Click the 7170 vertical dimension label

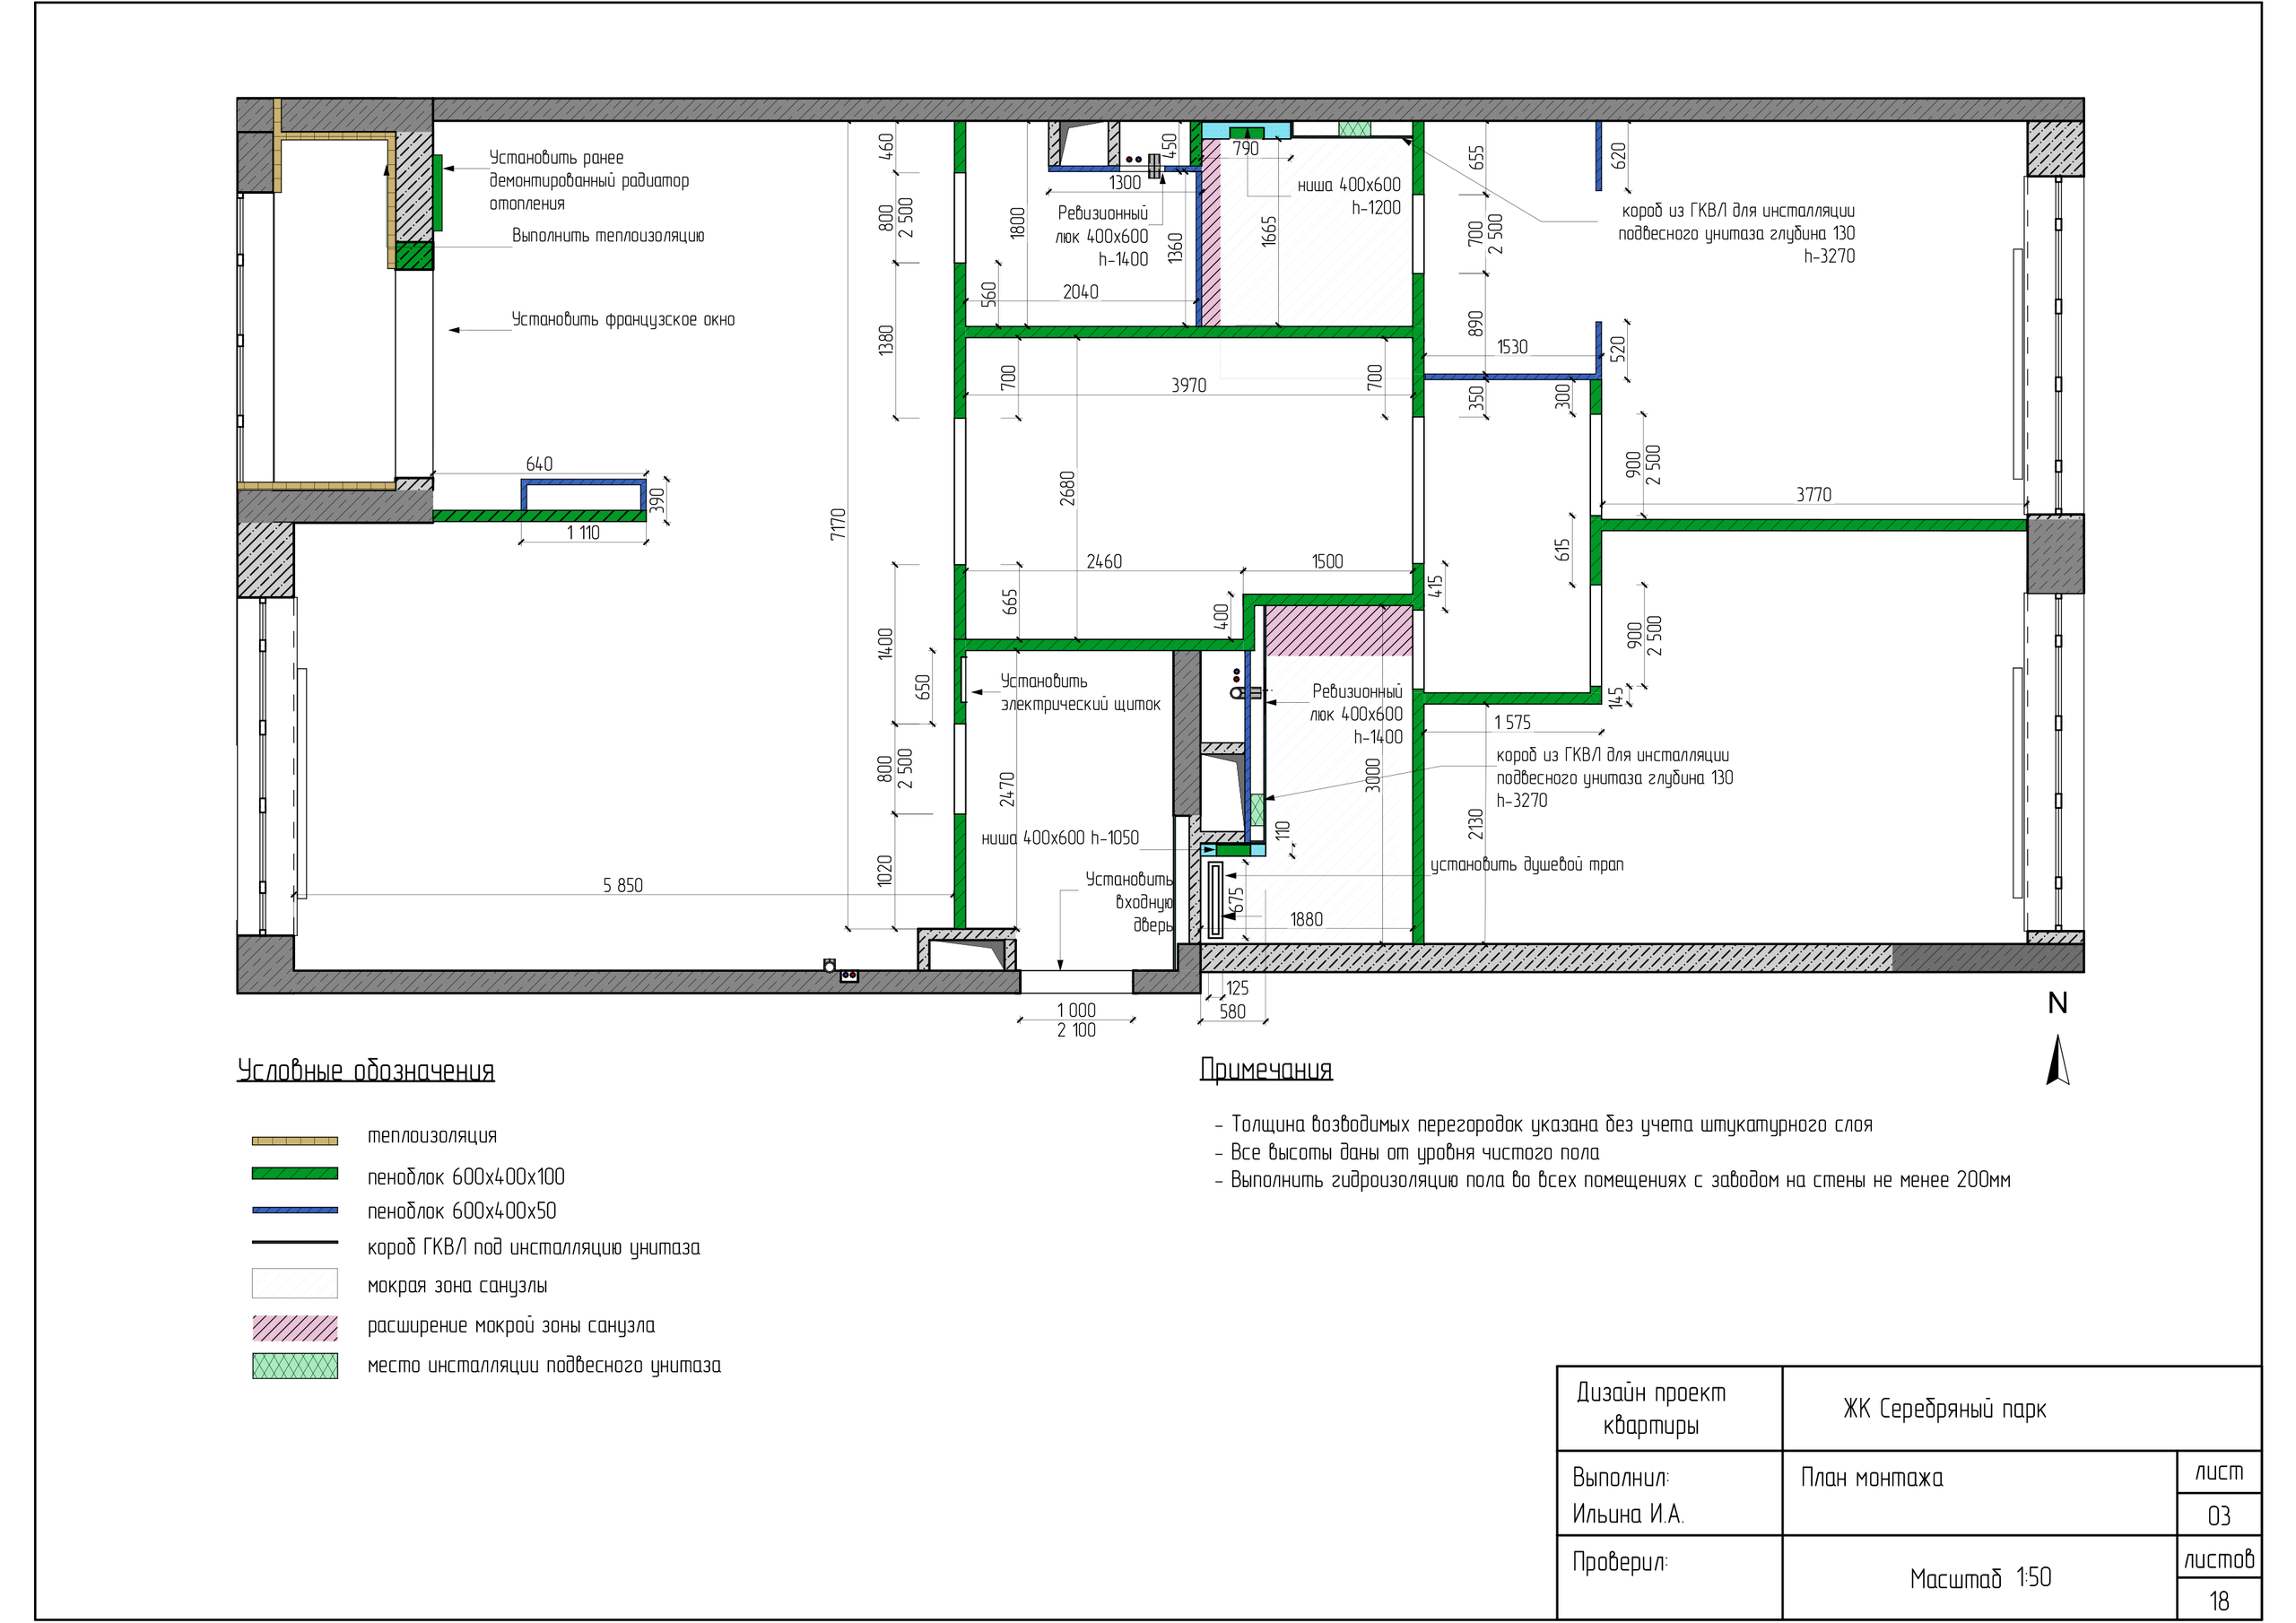point(838,523)
